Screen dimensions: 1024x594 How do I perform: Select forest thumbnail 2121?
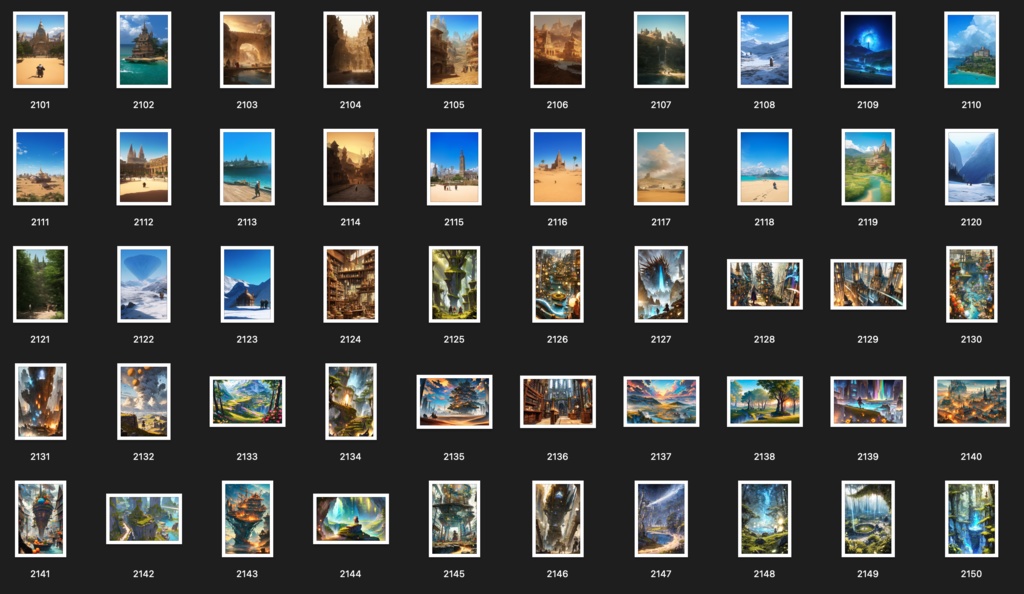40,285
